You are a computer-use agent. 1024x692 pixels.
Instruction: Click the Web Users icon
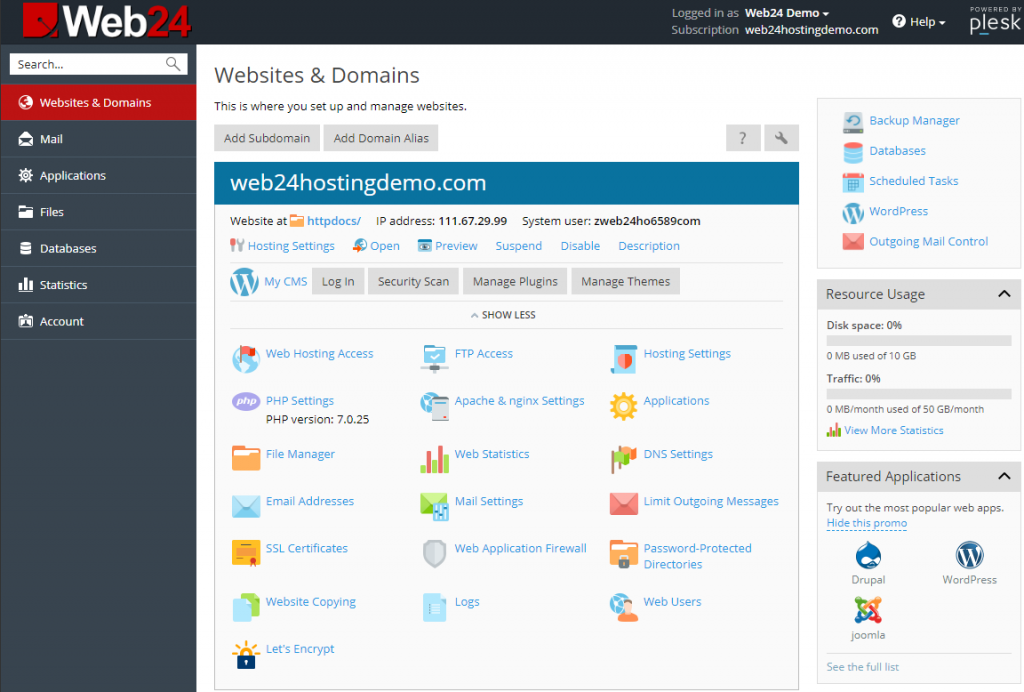(x=624, y=607)
